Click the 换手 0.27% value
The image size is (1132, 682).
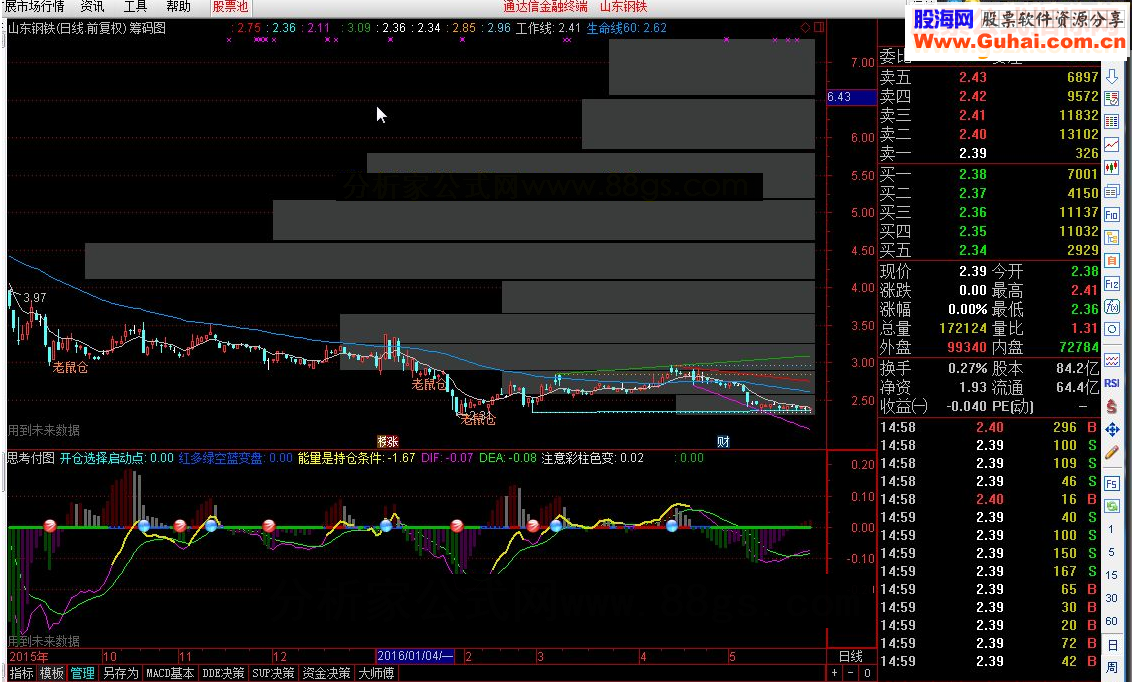pos(967,368)
